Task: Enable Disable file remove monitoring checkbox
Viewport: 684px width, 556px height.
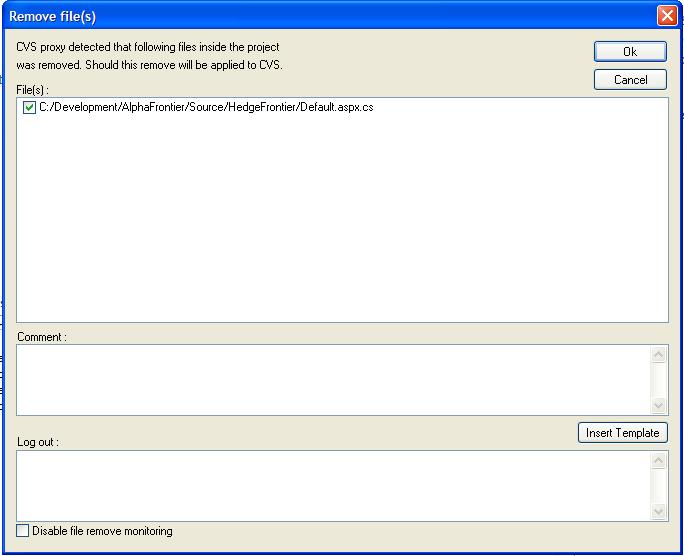Action: click(23, 531)
